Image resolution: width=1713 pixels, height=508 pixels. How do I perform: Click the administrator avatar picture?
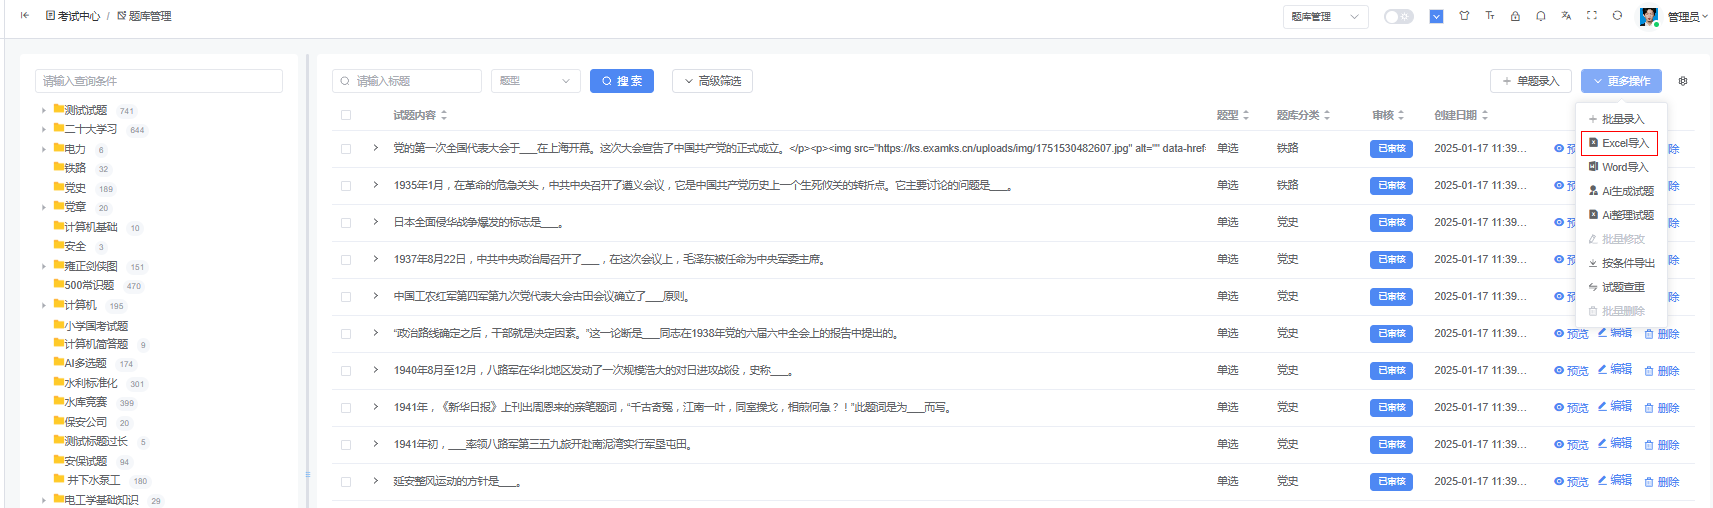click(x=1649, y=16)
